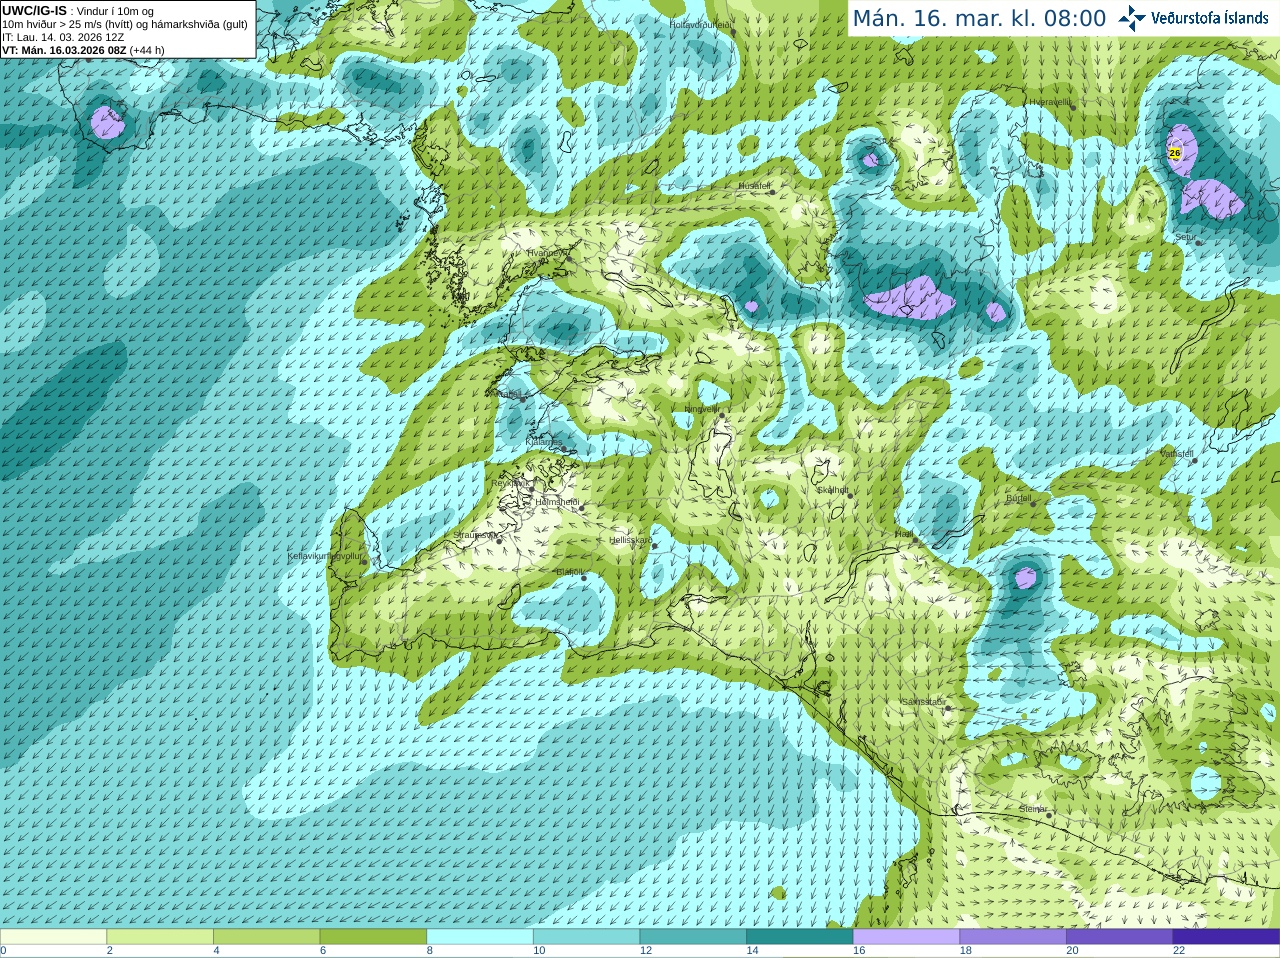The width and height of the screenshot is (1280, 958).
Task: Click the Kjalarnes station label
Action: [543, 441]
